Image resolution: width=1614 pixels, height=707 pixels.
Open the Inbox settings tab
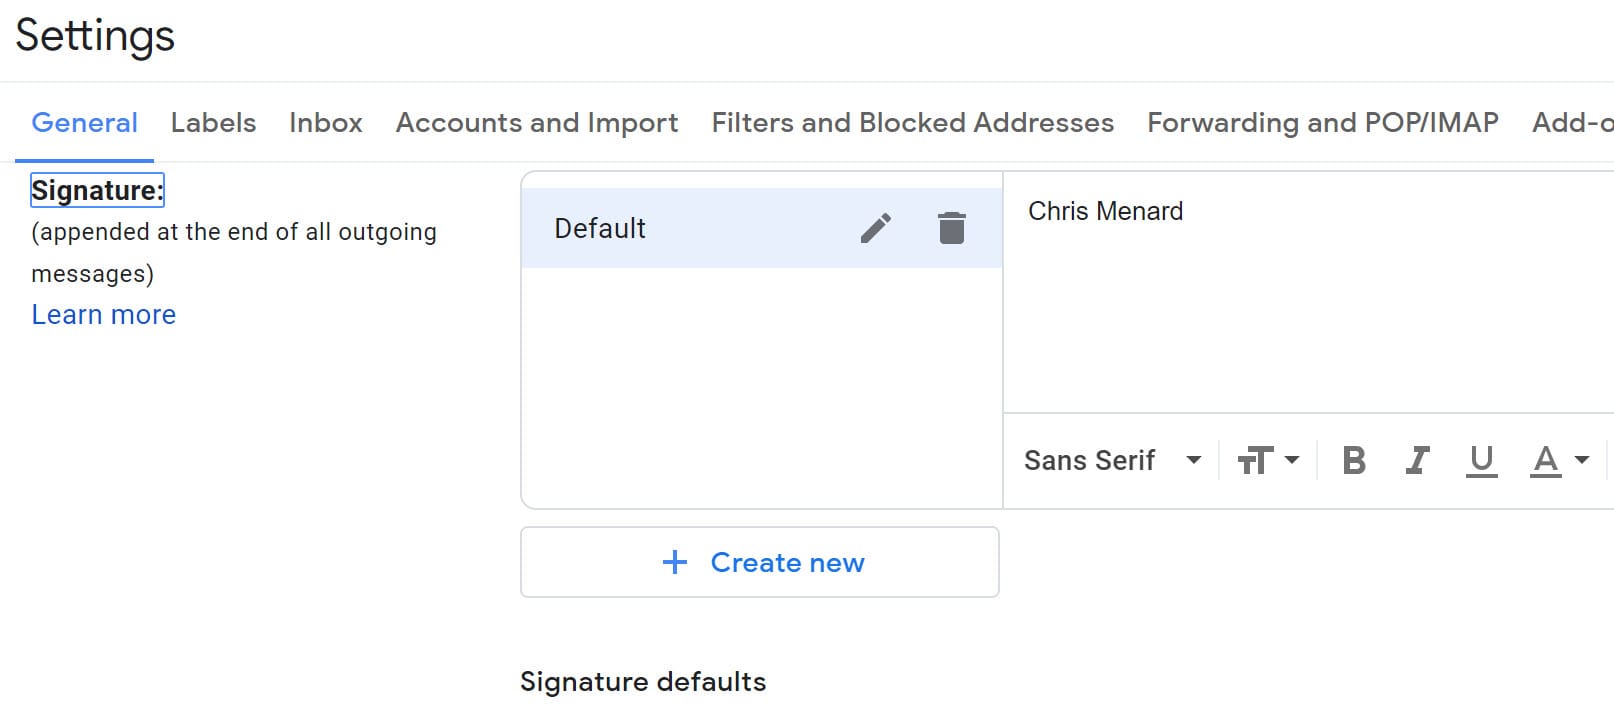(325, 122)
